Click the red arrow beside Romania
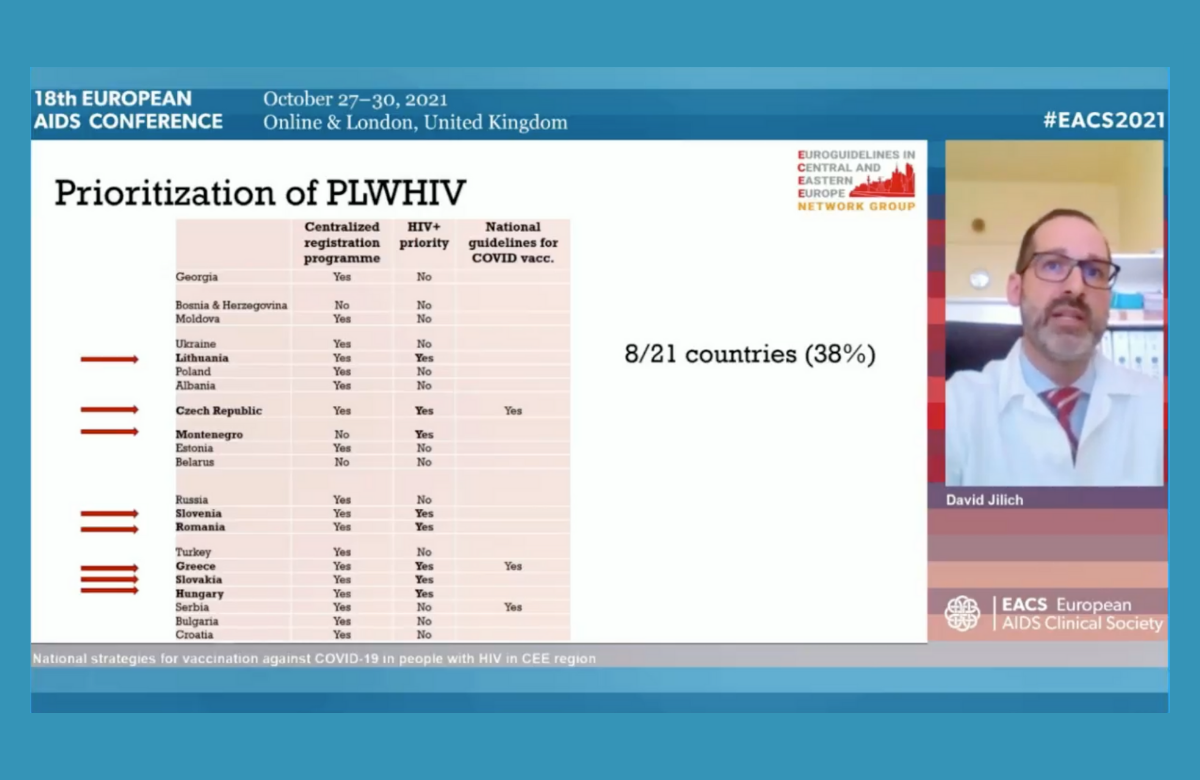This screenshot has height=780, width=1200. [109, 528]
